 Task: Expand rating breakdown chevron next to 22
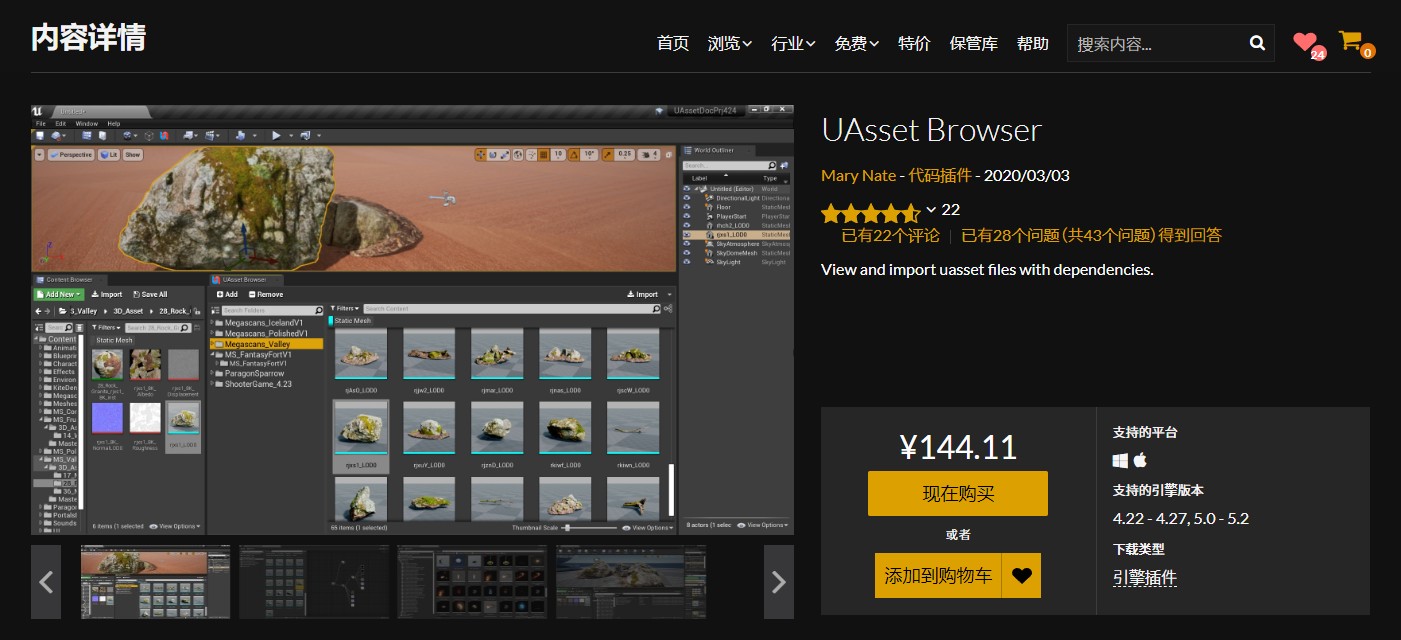click(931, 210)
